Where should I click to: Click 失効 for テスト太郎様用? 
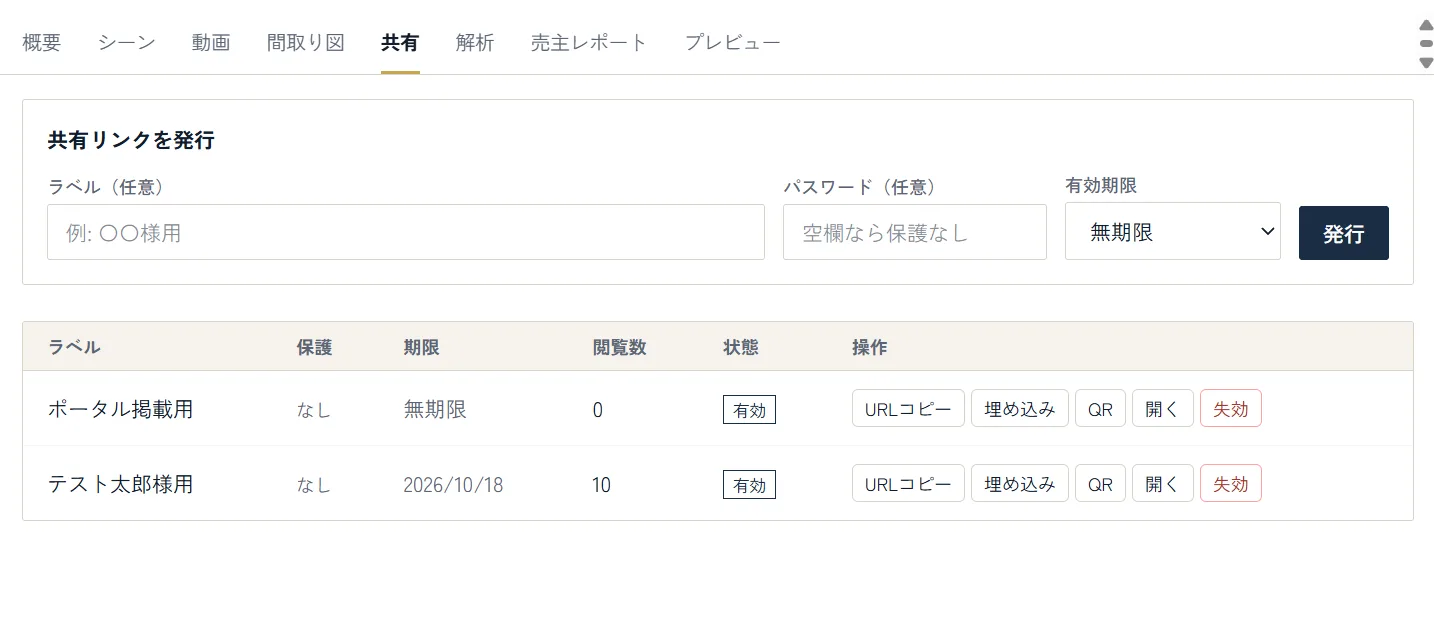[x=1231, y=483]
